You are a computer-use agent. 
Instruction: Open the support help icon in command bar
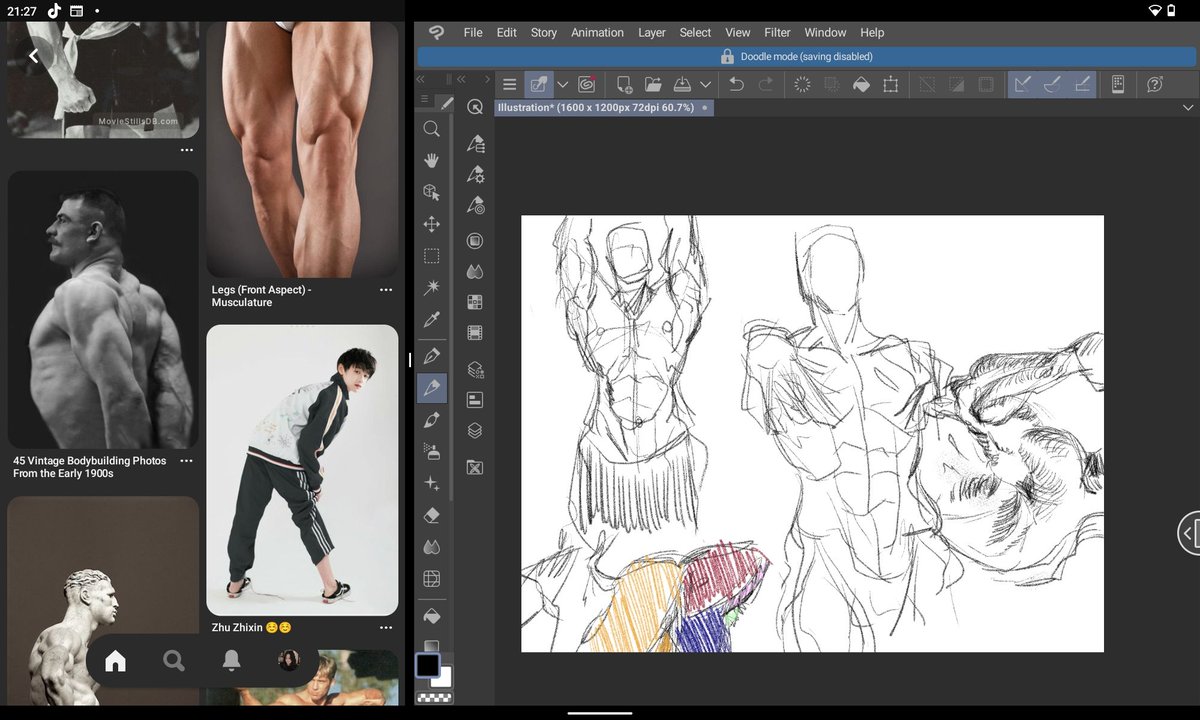[x=1155, y=85]
